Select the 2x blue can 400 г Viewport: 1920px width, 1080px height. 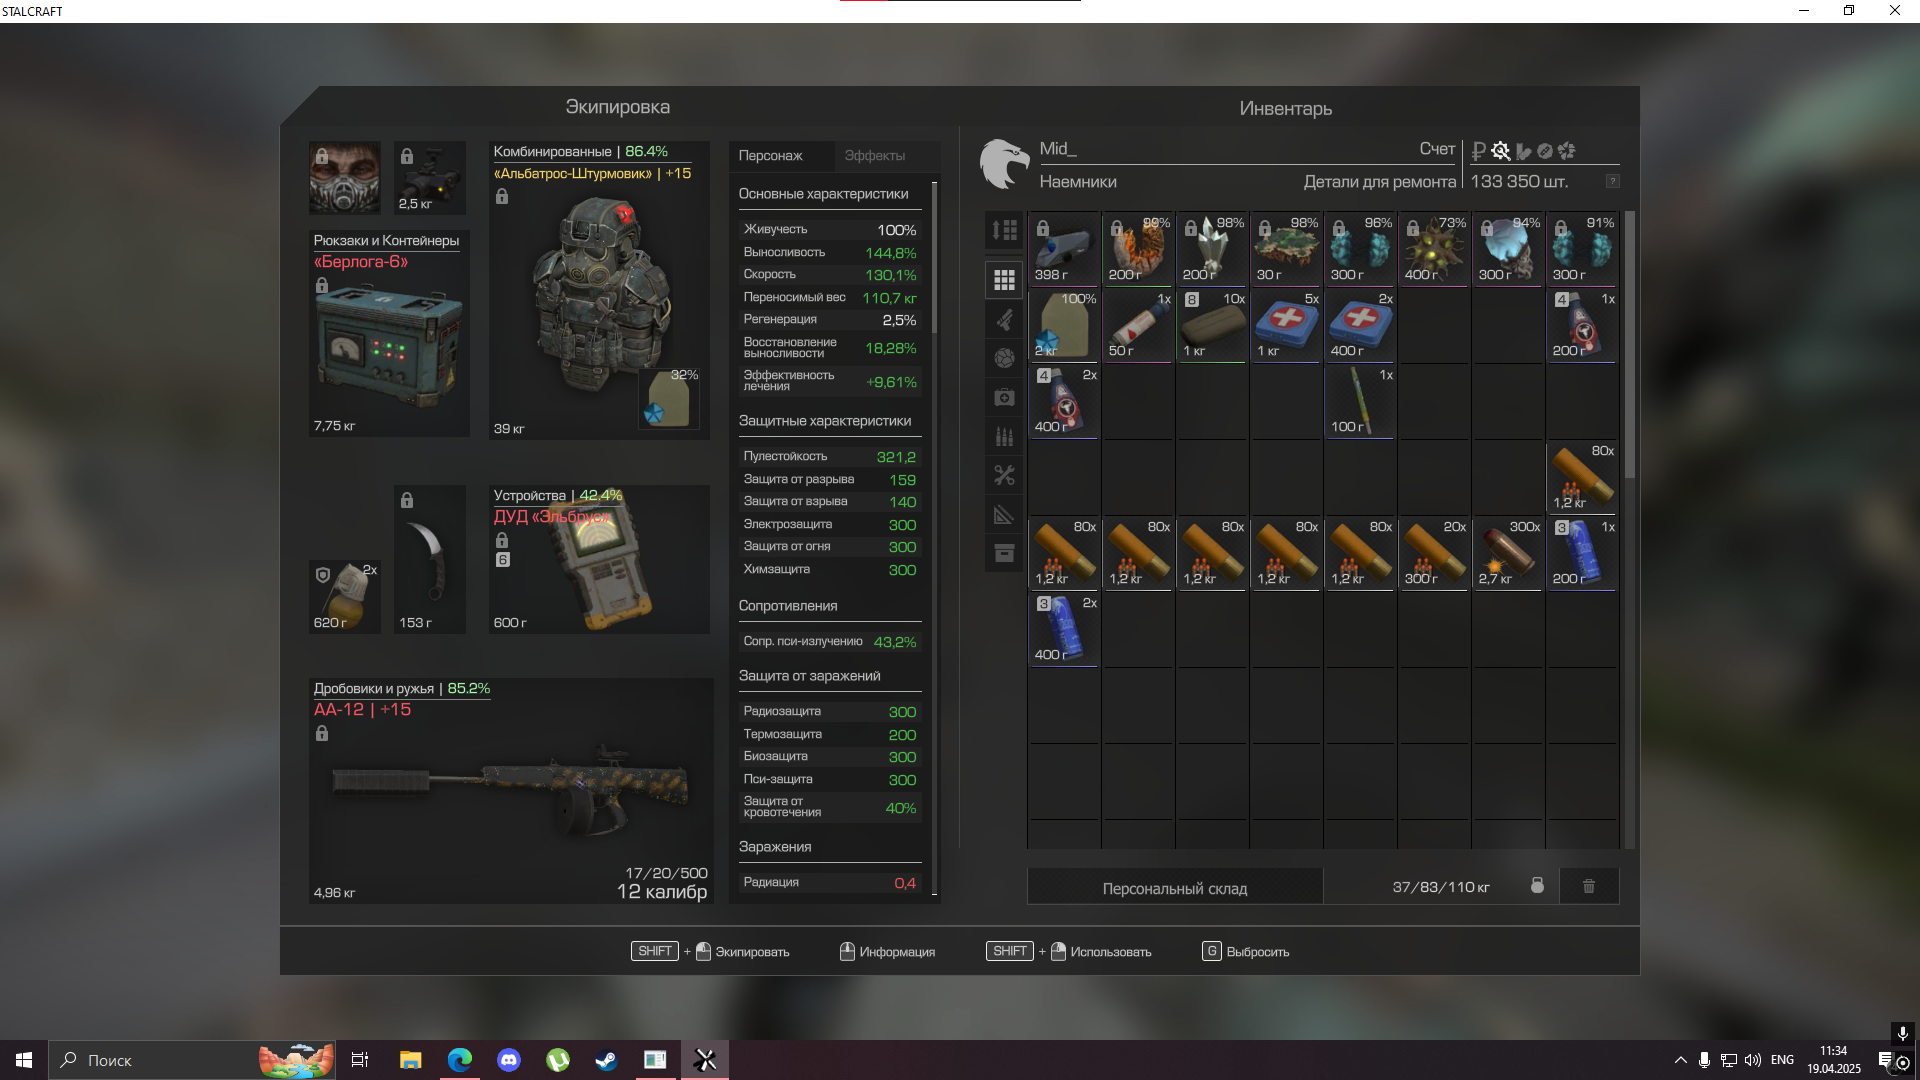point(1064,629)
